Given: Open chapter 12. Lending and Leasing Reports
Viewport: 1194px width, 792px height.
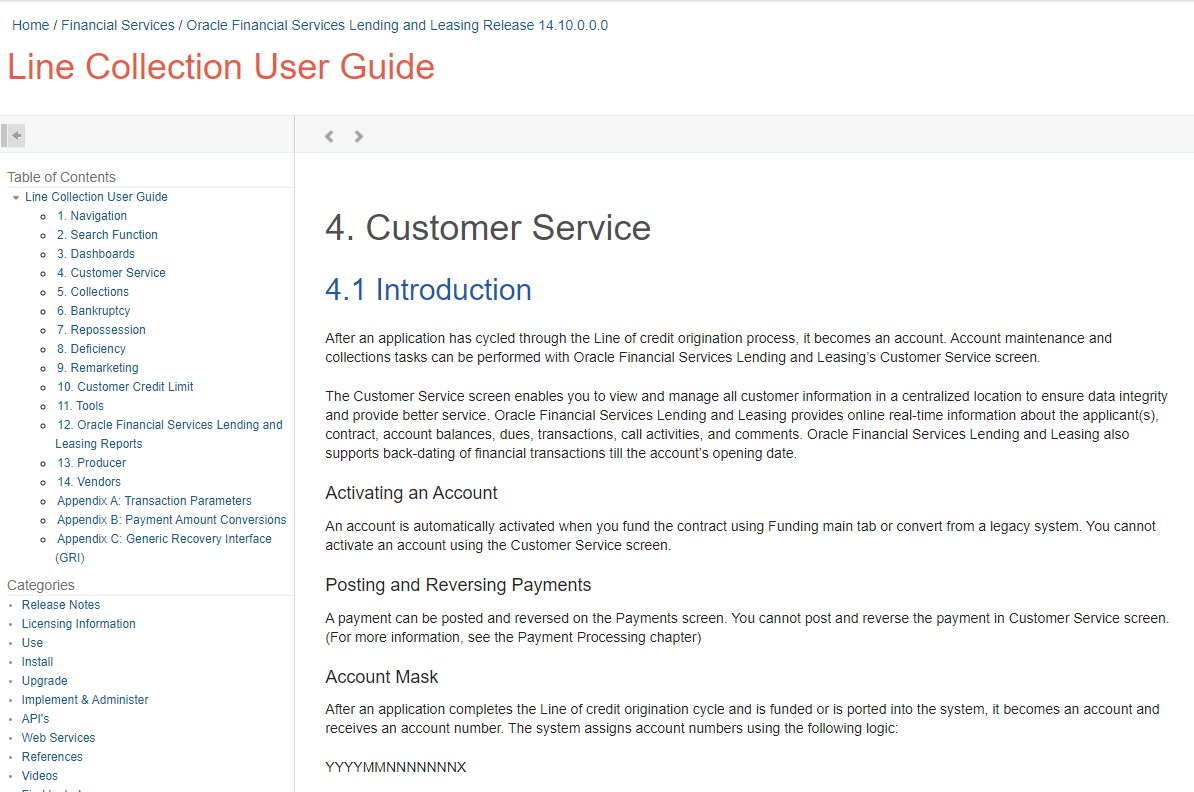Looking at the screenshot, I should (169, 434).
